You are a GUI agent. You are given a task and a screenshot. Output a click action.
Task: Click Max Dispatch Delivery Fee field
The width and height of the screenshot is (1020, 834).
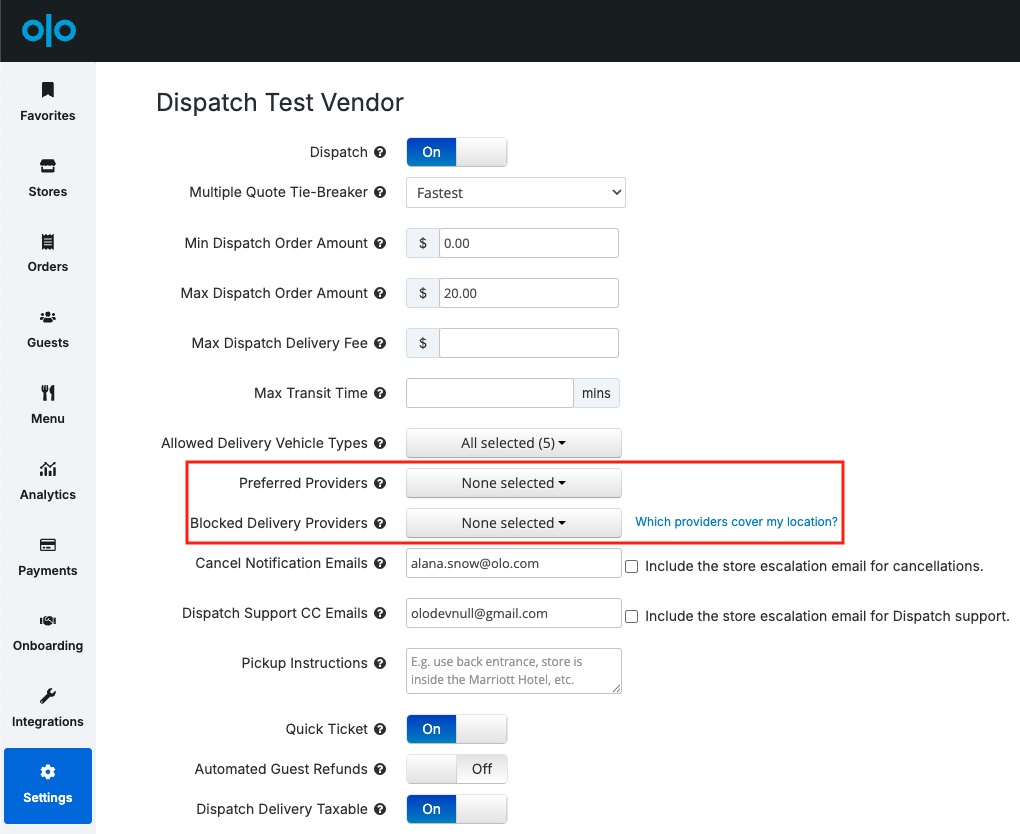coord(528,343)
